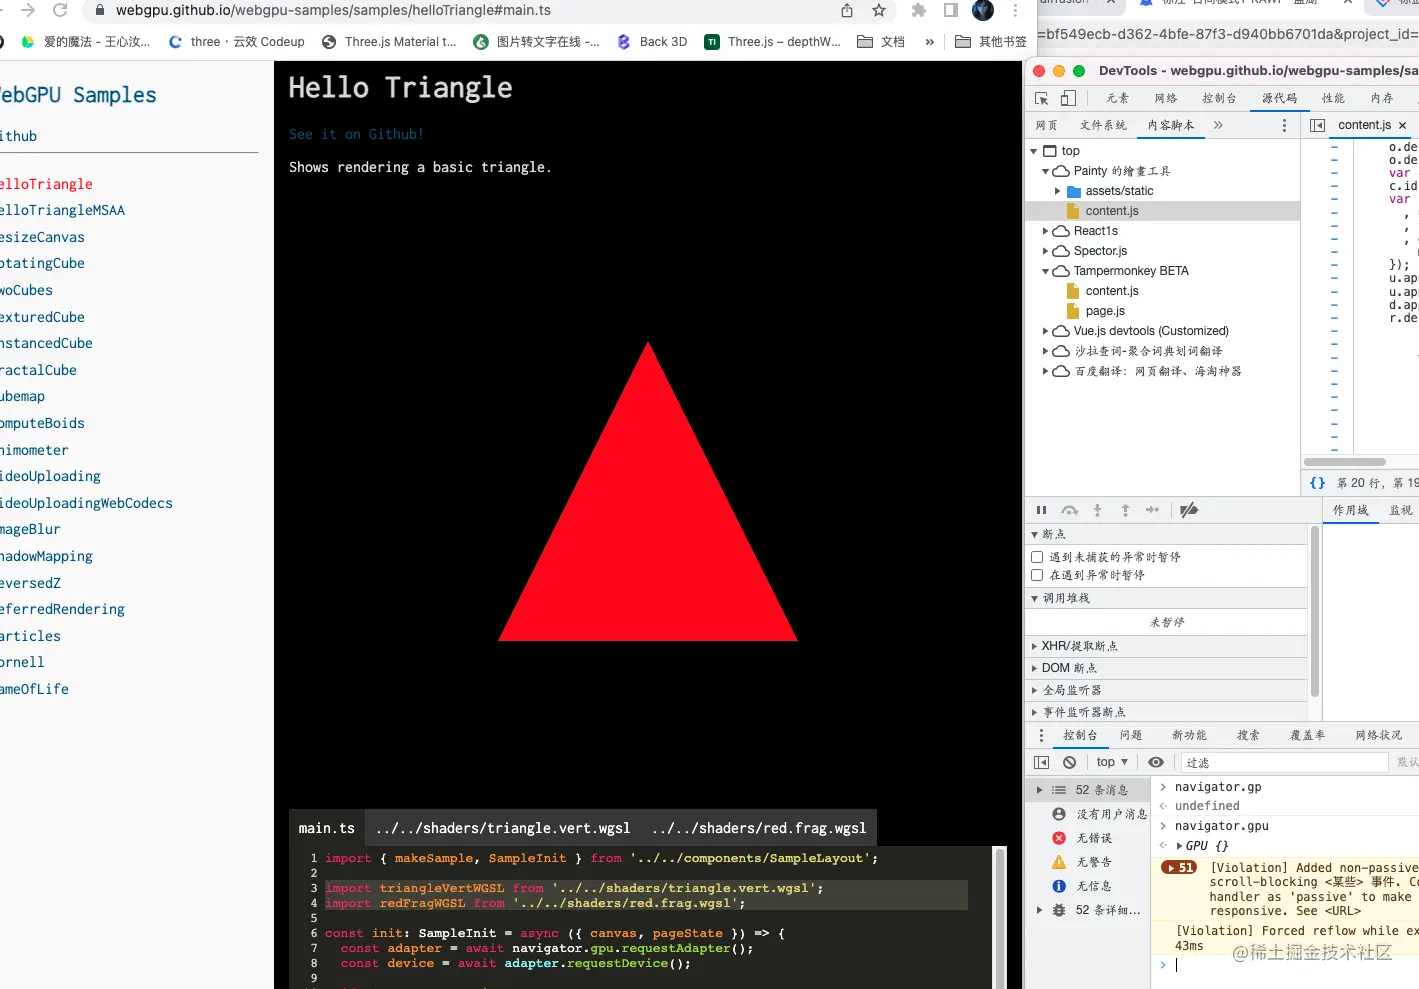Hide the file navigator sidebar in Sources
Image resolution: width=1419 pixels, height=989 pixels.
click(1317, 125)
